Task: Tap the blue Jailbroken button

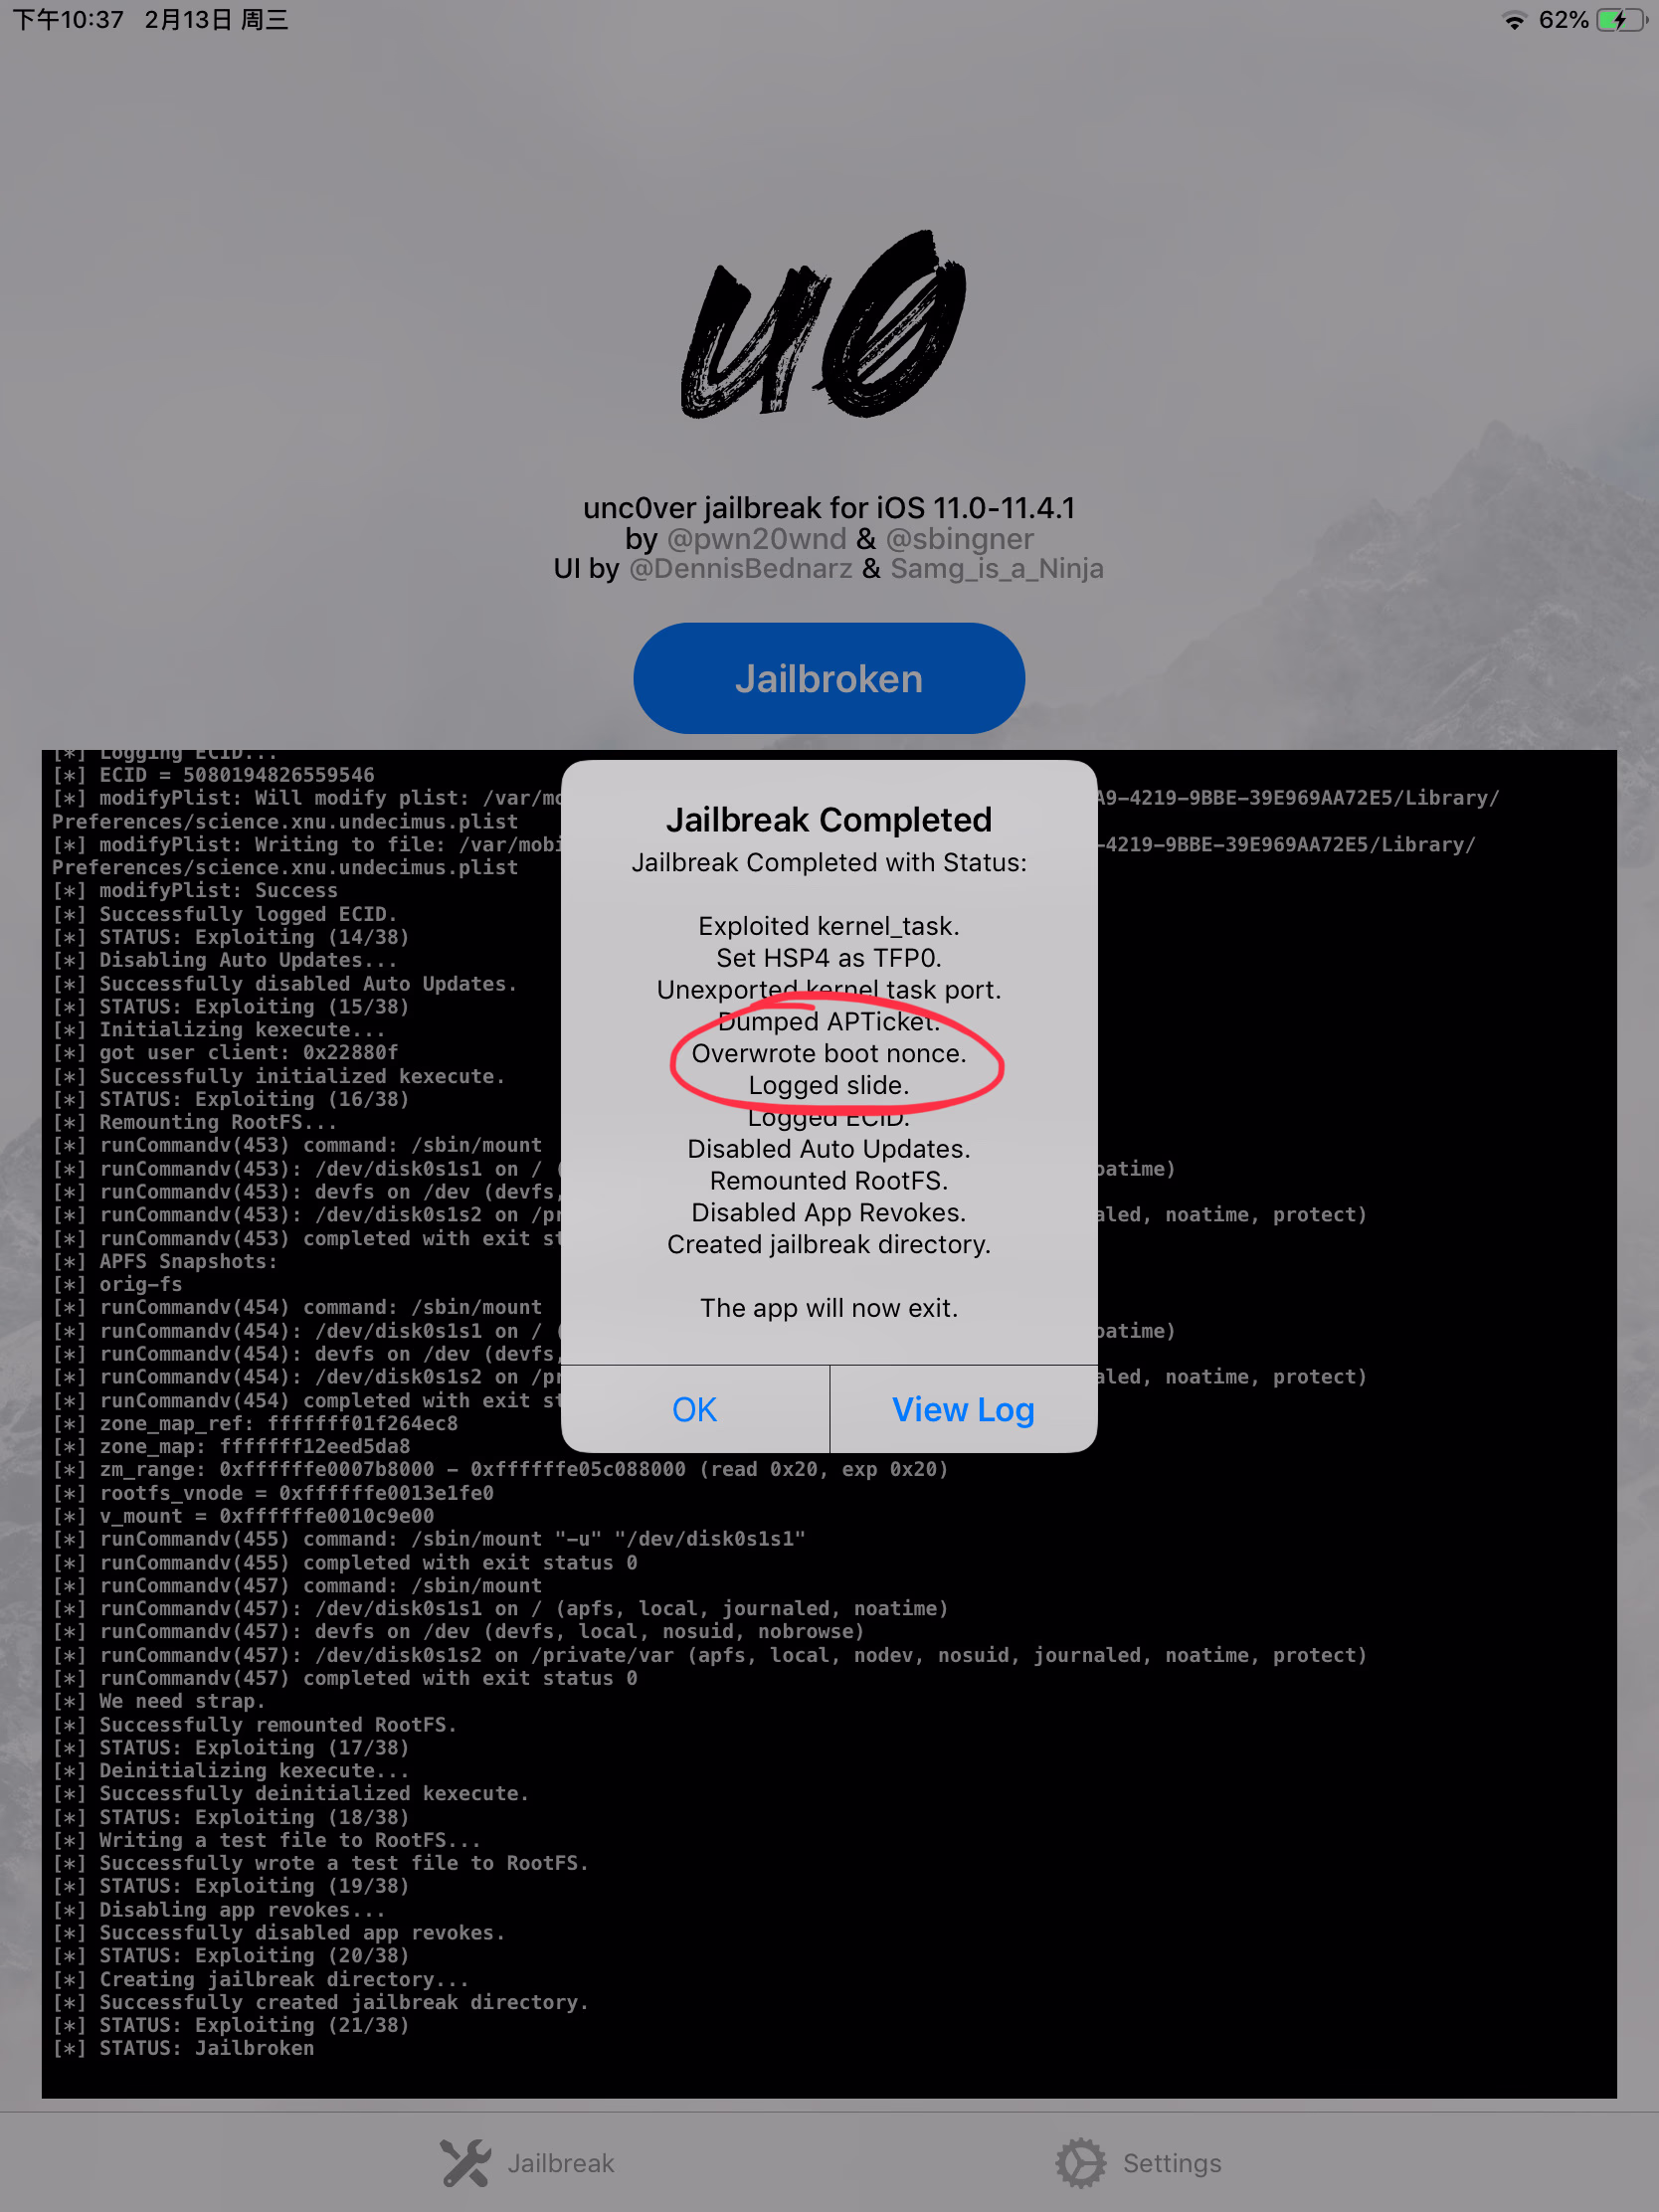Action: click(x=829, y=678)
